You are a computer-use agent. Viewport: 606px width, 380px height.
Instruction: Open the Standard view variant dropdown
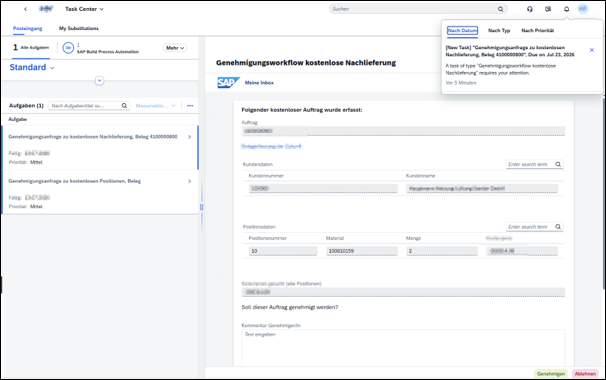(32, 67)
